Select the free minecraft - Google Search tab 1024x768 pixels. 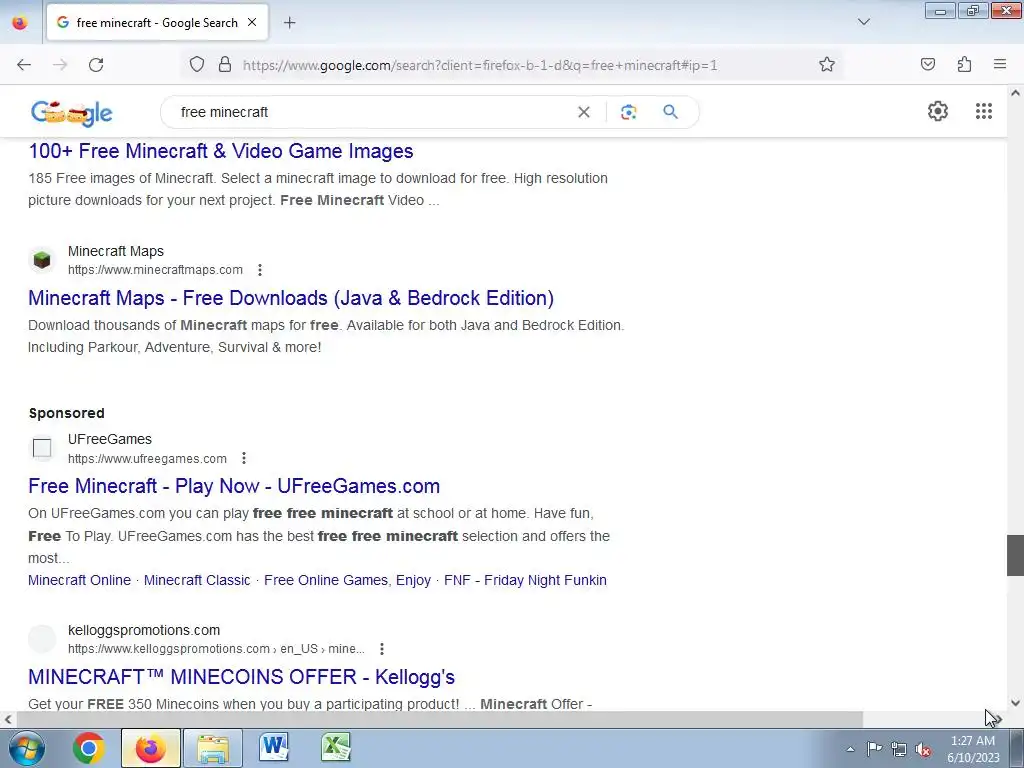click(x=157, y=22)
